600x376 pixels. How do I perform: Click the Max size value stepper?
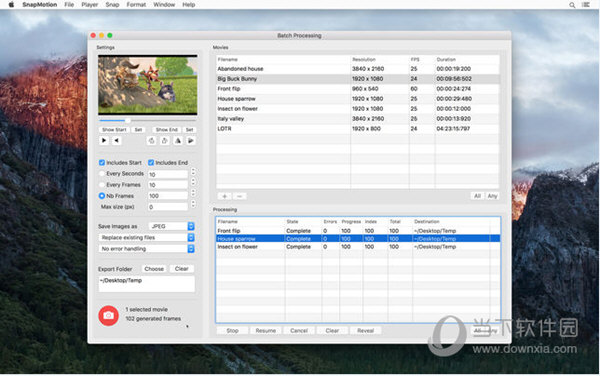tap(193, 203)
